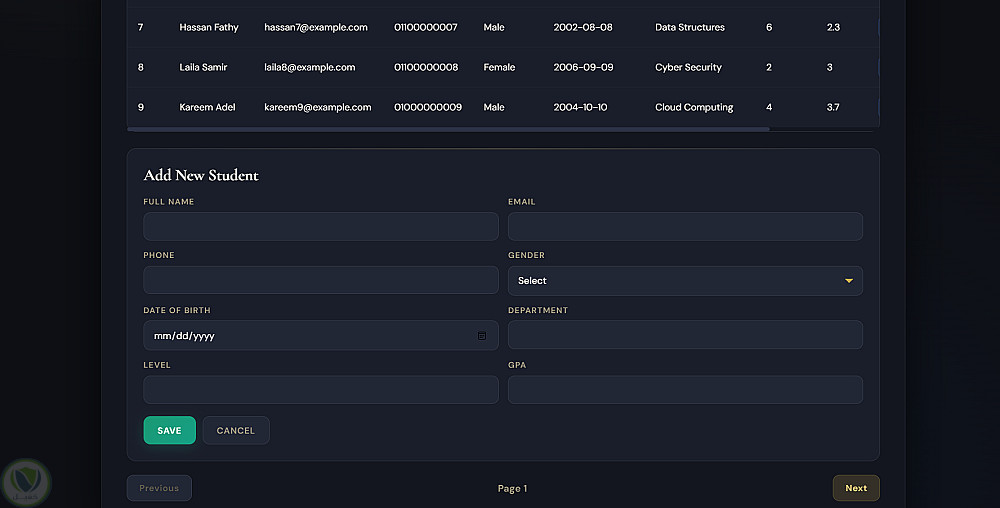
Task: Click email hassan7@example.com
Action: click(x=316, y=27)
